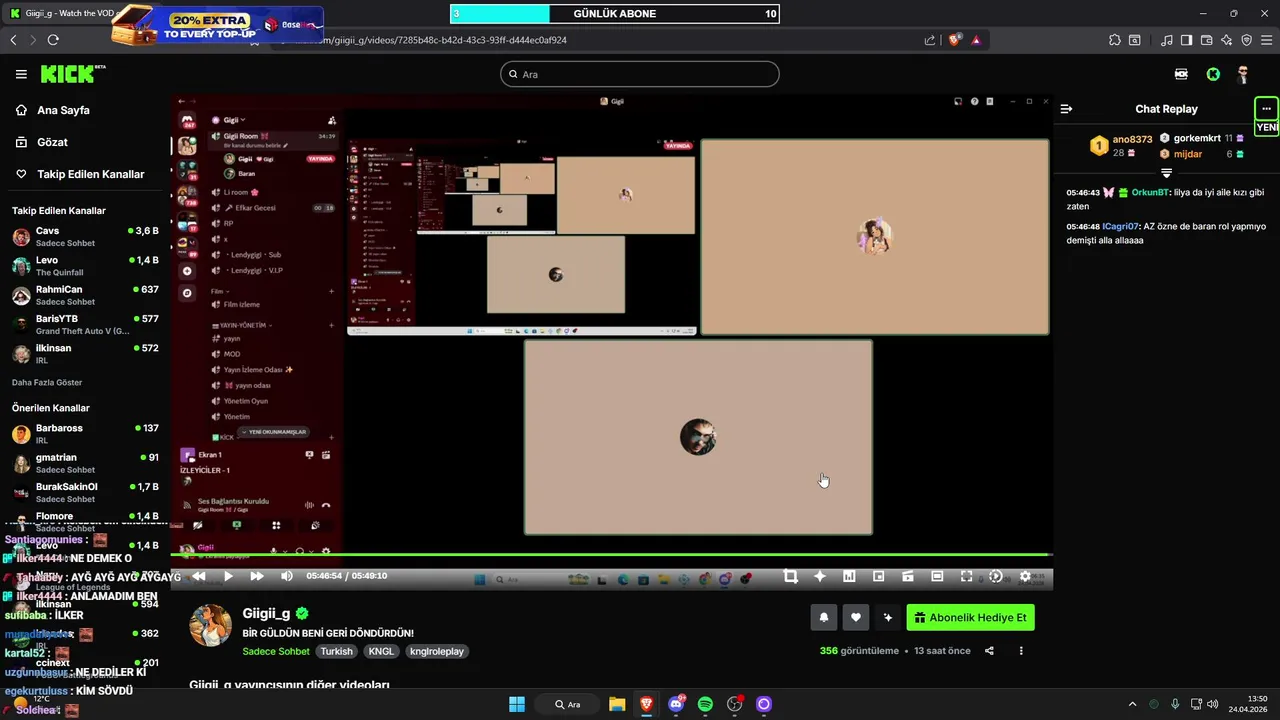1280x720 pixels.
Task: Open the user profile avatar
Action: pyautogui.click(x=1243, y=74)
